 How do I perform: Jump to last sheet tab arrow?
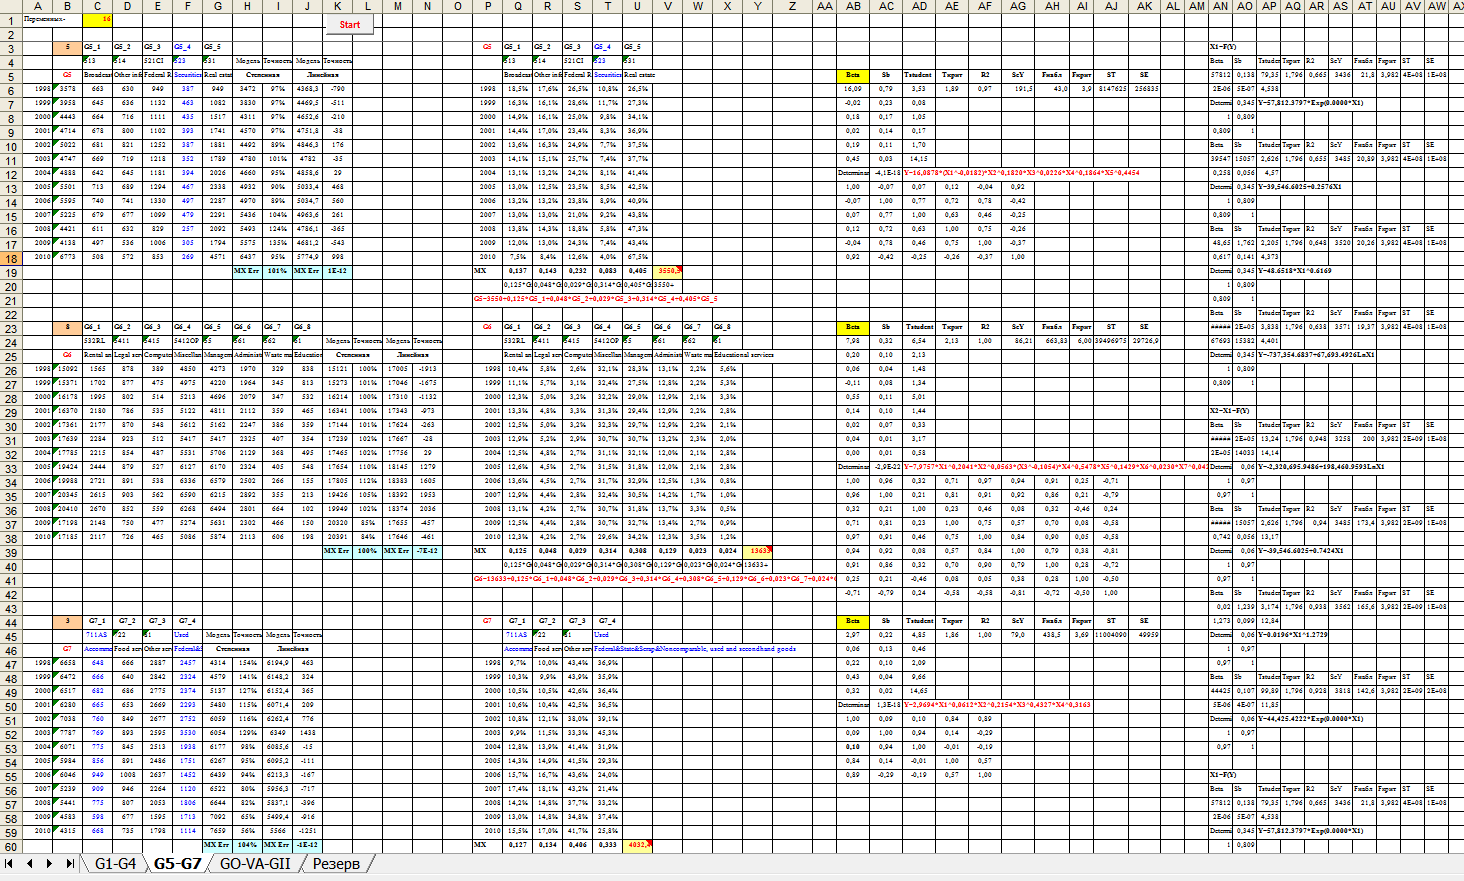pyautogui.click(x=70, y=863)
